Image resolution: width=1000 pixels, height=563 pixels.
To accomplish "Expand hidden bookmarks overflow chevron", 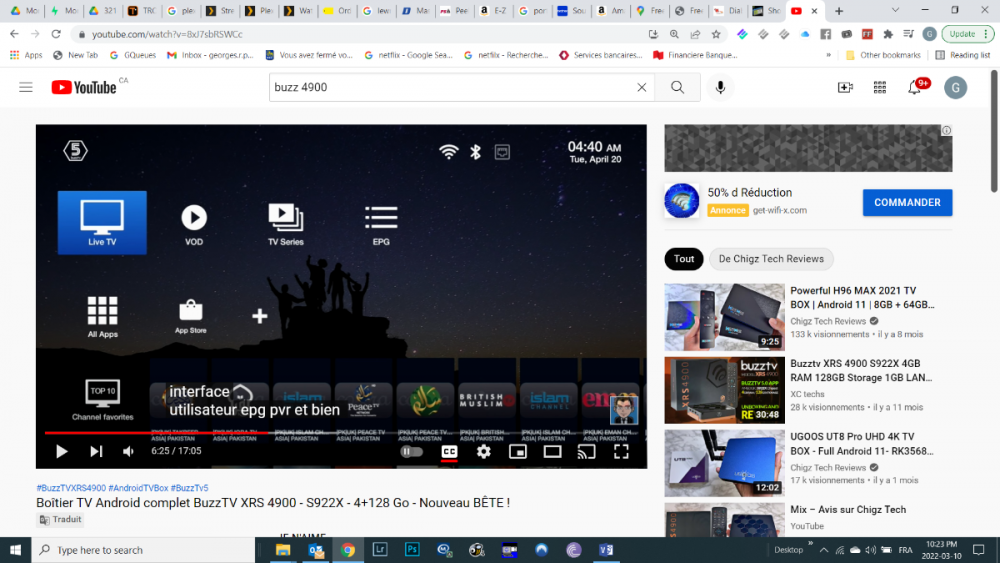I will 828,55.
